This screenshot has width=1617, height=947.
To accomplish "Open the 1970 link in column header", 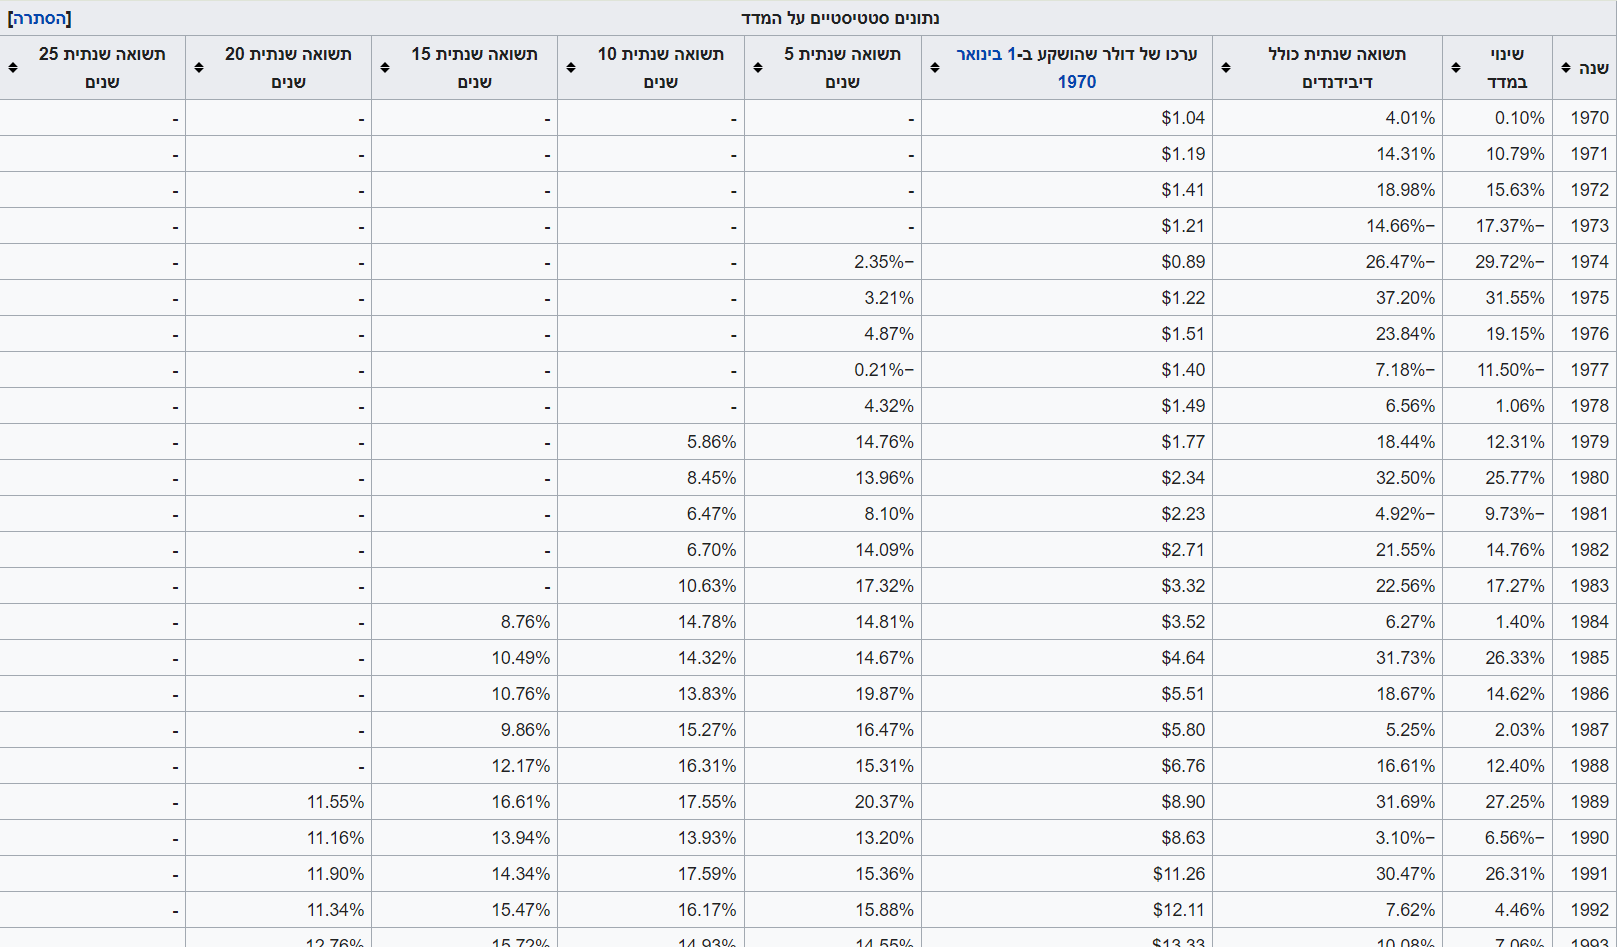I will [1076, 82].
